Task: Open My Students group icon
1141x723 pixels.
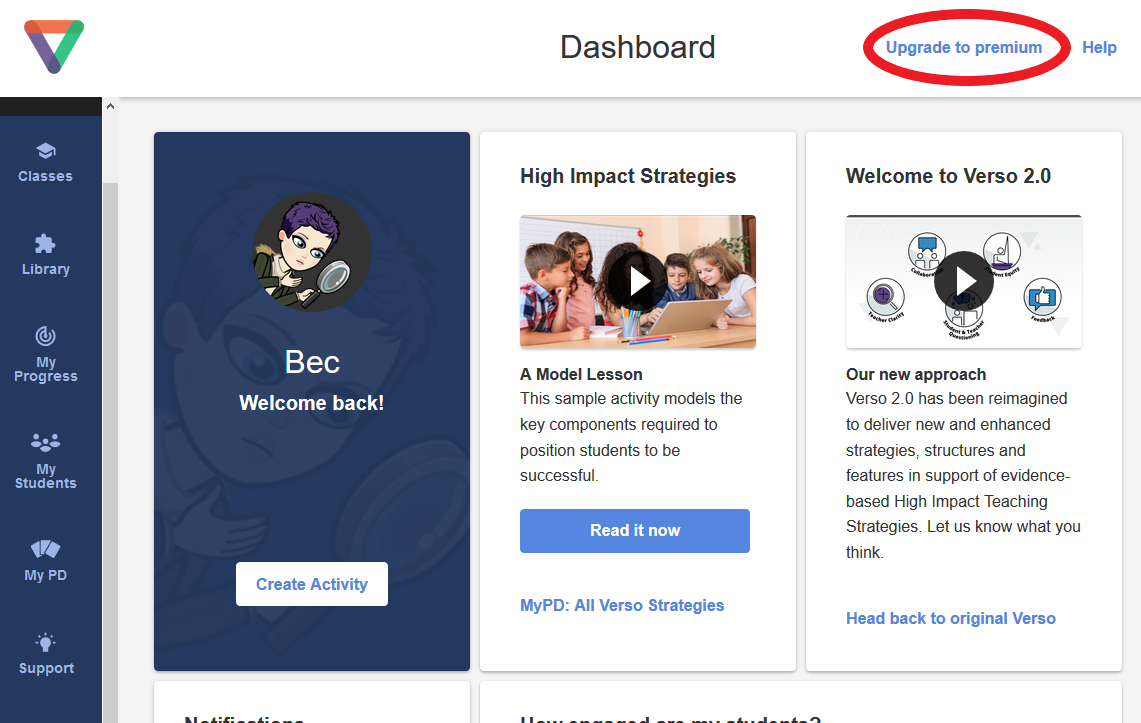Action: (46, 442)
